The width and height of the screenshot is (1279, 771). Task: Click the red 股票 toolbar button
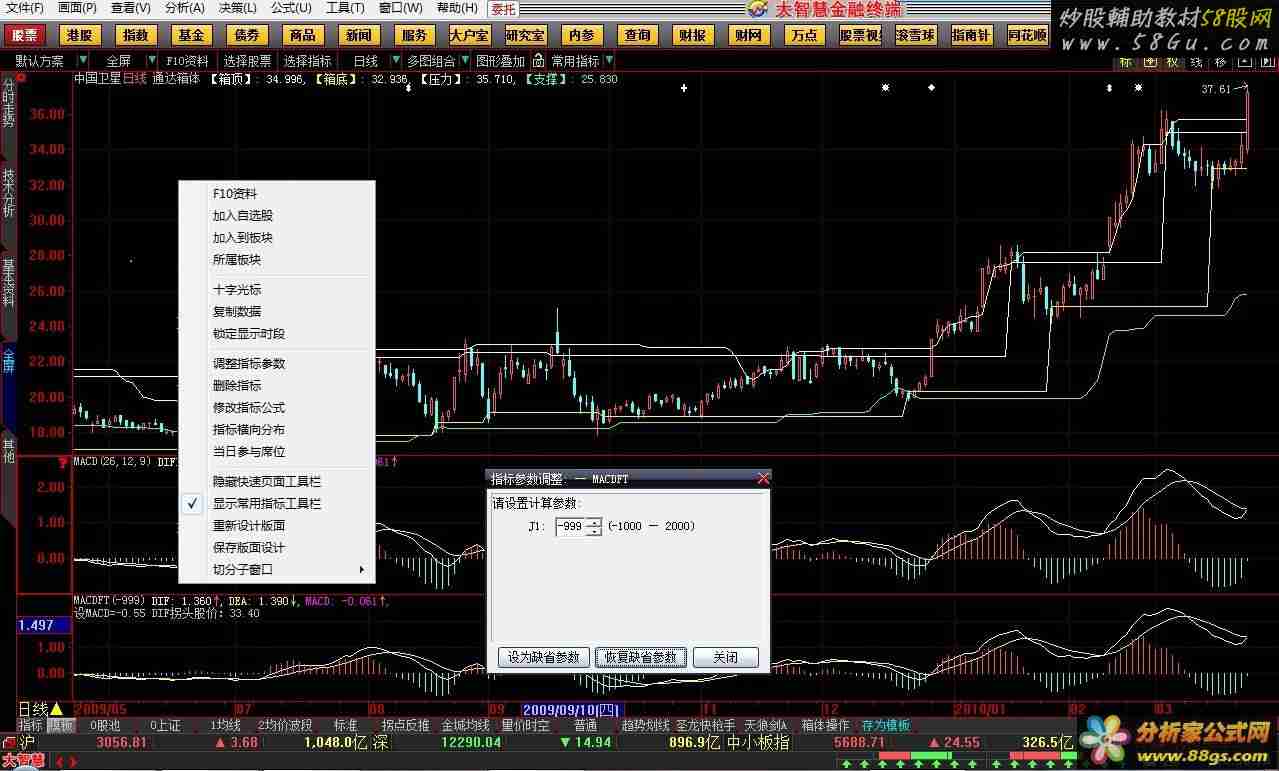coord(24,35)
